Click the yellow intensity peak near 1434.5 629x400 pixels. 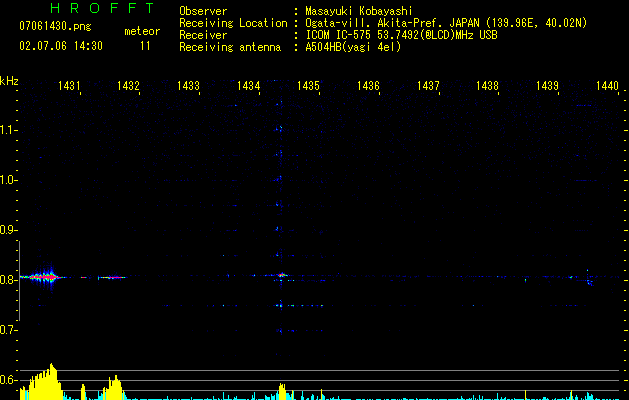[282, 392]
